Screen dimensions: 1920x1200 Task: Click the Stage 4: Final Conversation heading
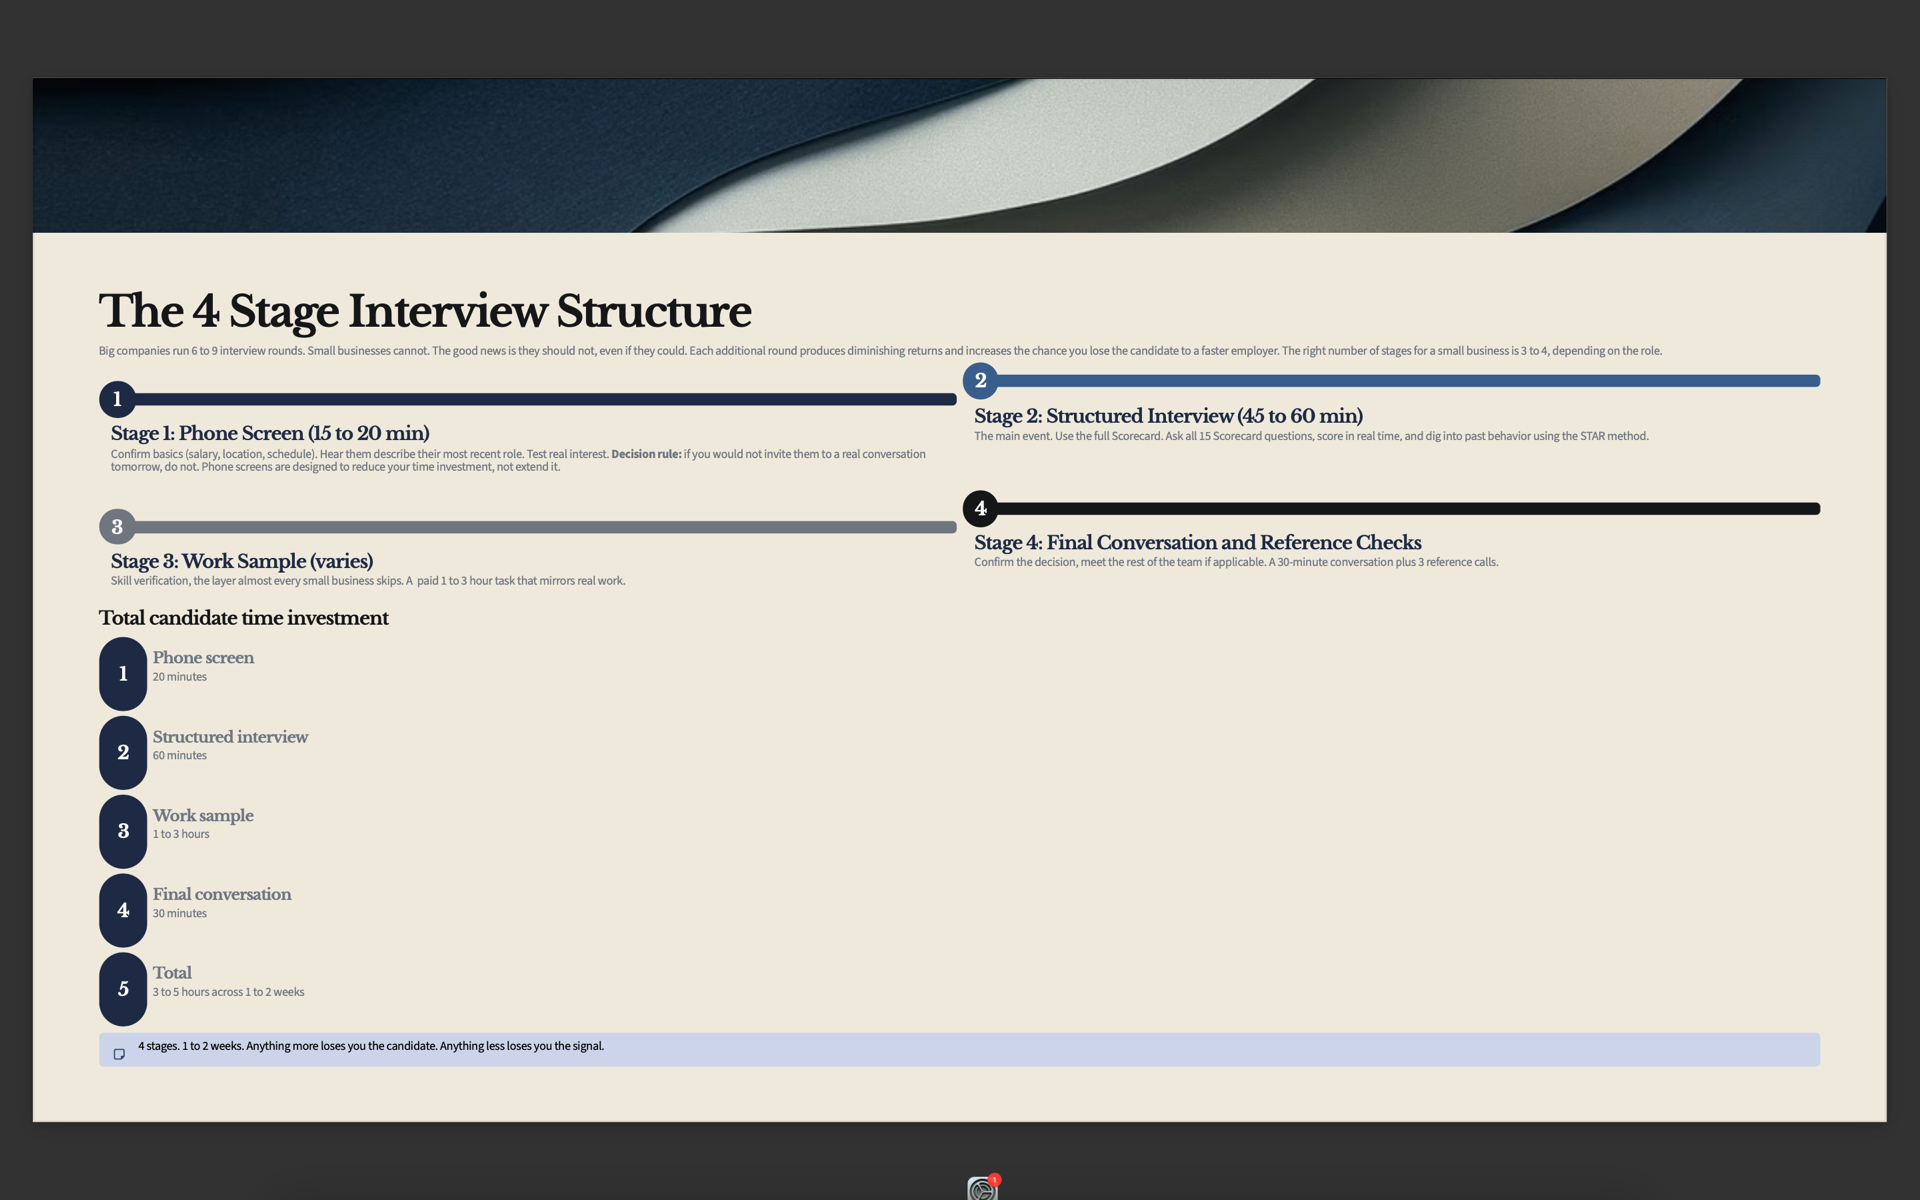point(1198,542)
